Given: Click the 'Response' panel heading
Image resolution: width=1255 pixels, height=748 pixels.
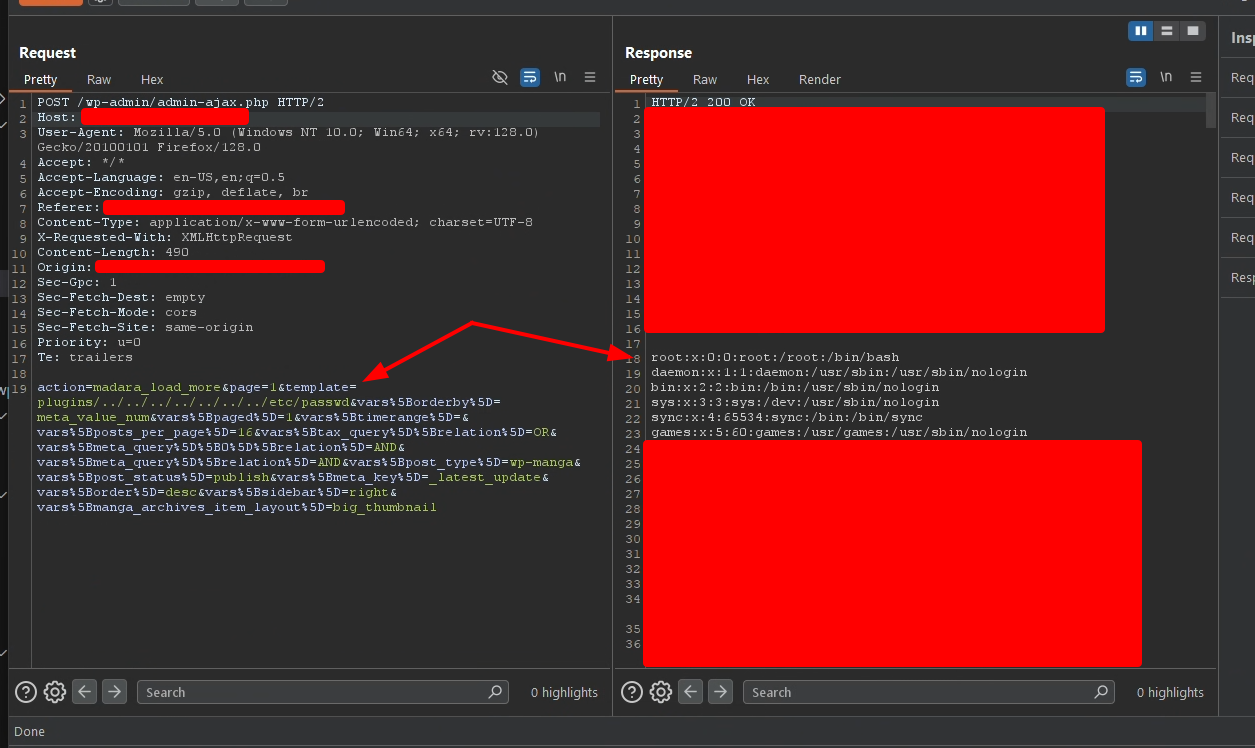Looking at the screenshot, I should [658, 53].
